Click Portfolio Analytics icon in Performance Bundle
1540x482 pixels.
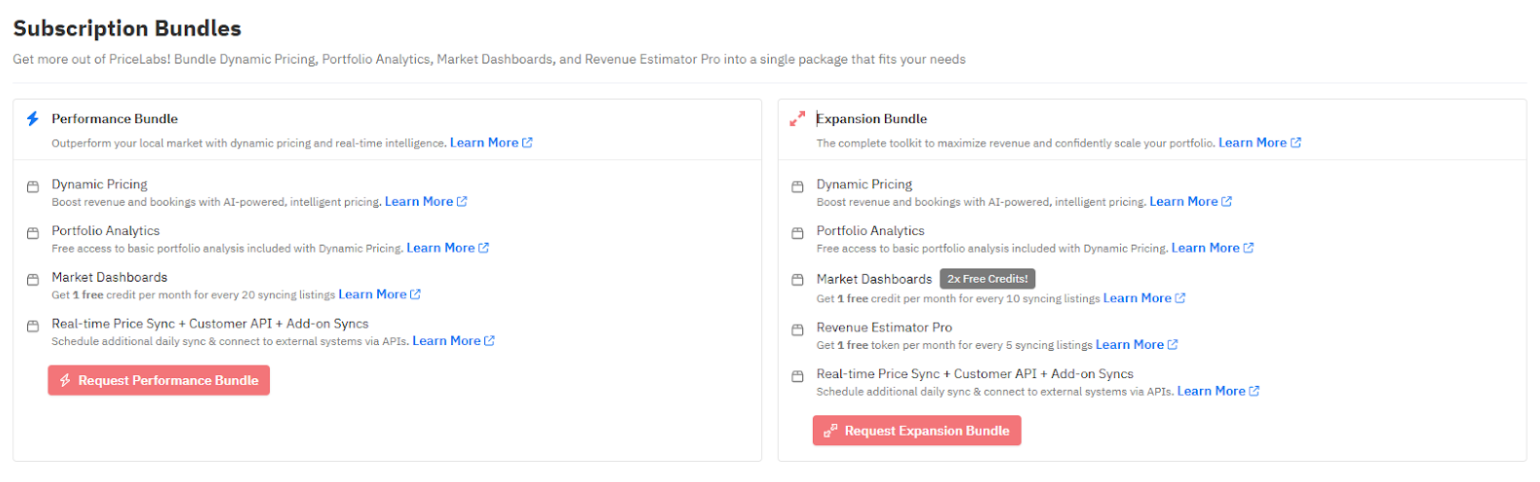33,233
